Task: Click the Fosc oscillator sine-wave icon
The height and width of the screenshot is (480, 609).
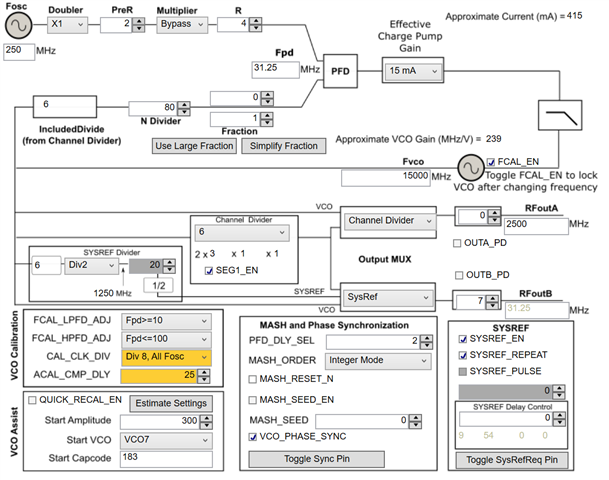Action: pyautogui.click(x=18, y=25)
